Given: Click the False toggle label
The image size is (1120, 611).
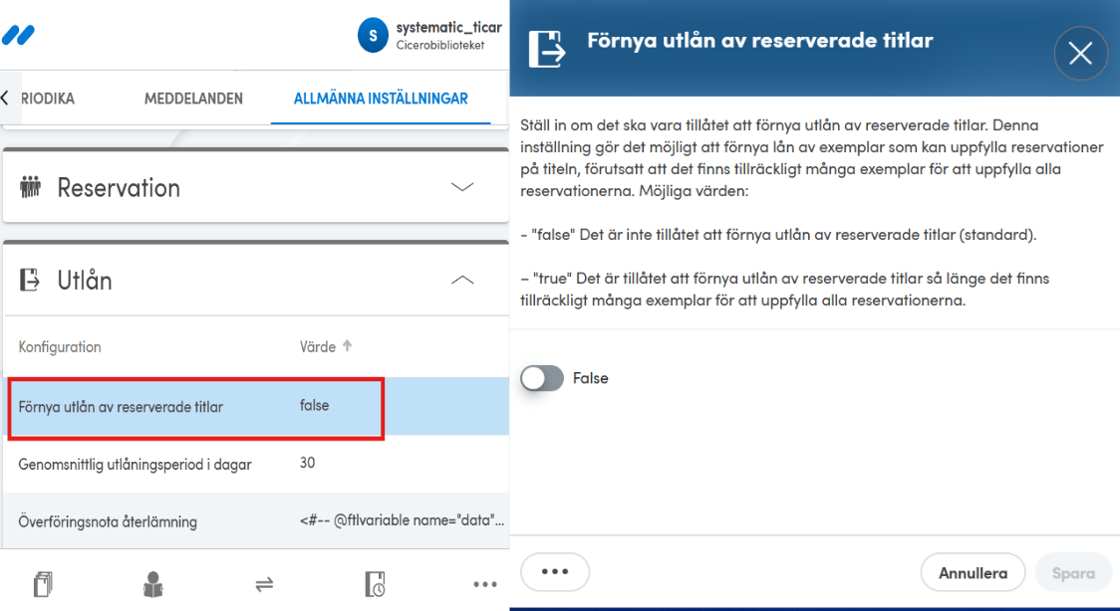Looking at the screenshot, I should tap(591, 378).
